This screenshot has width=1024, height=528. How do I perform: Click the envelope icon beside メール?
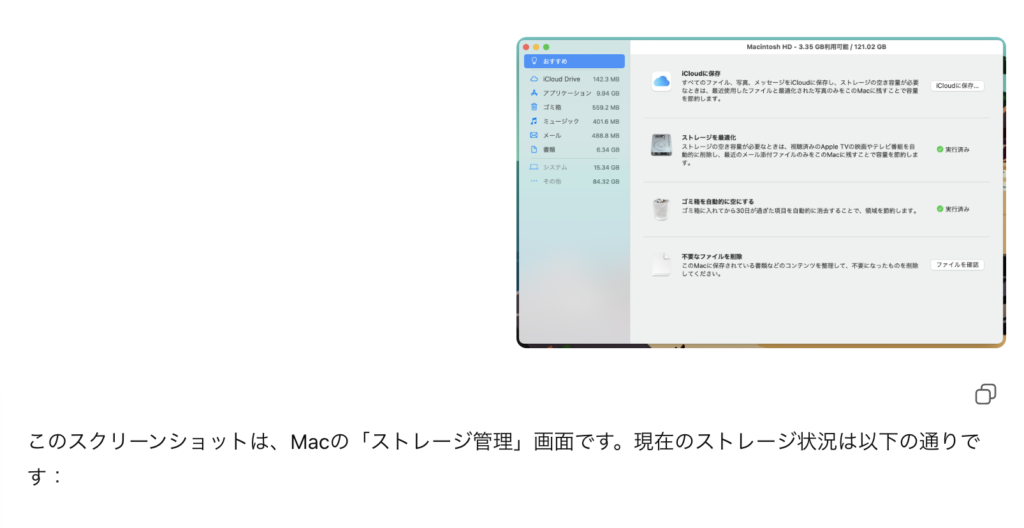coord(534,135)
